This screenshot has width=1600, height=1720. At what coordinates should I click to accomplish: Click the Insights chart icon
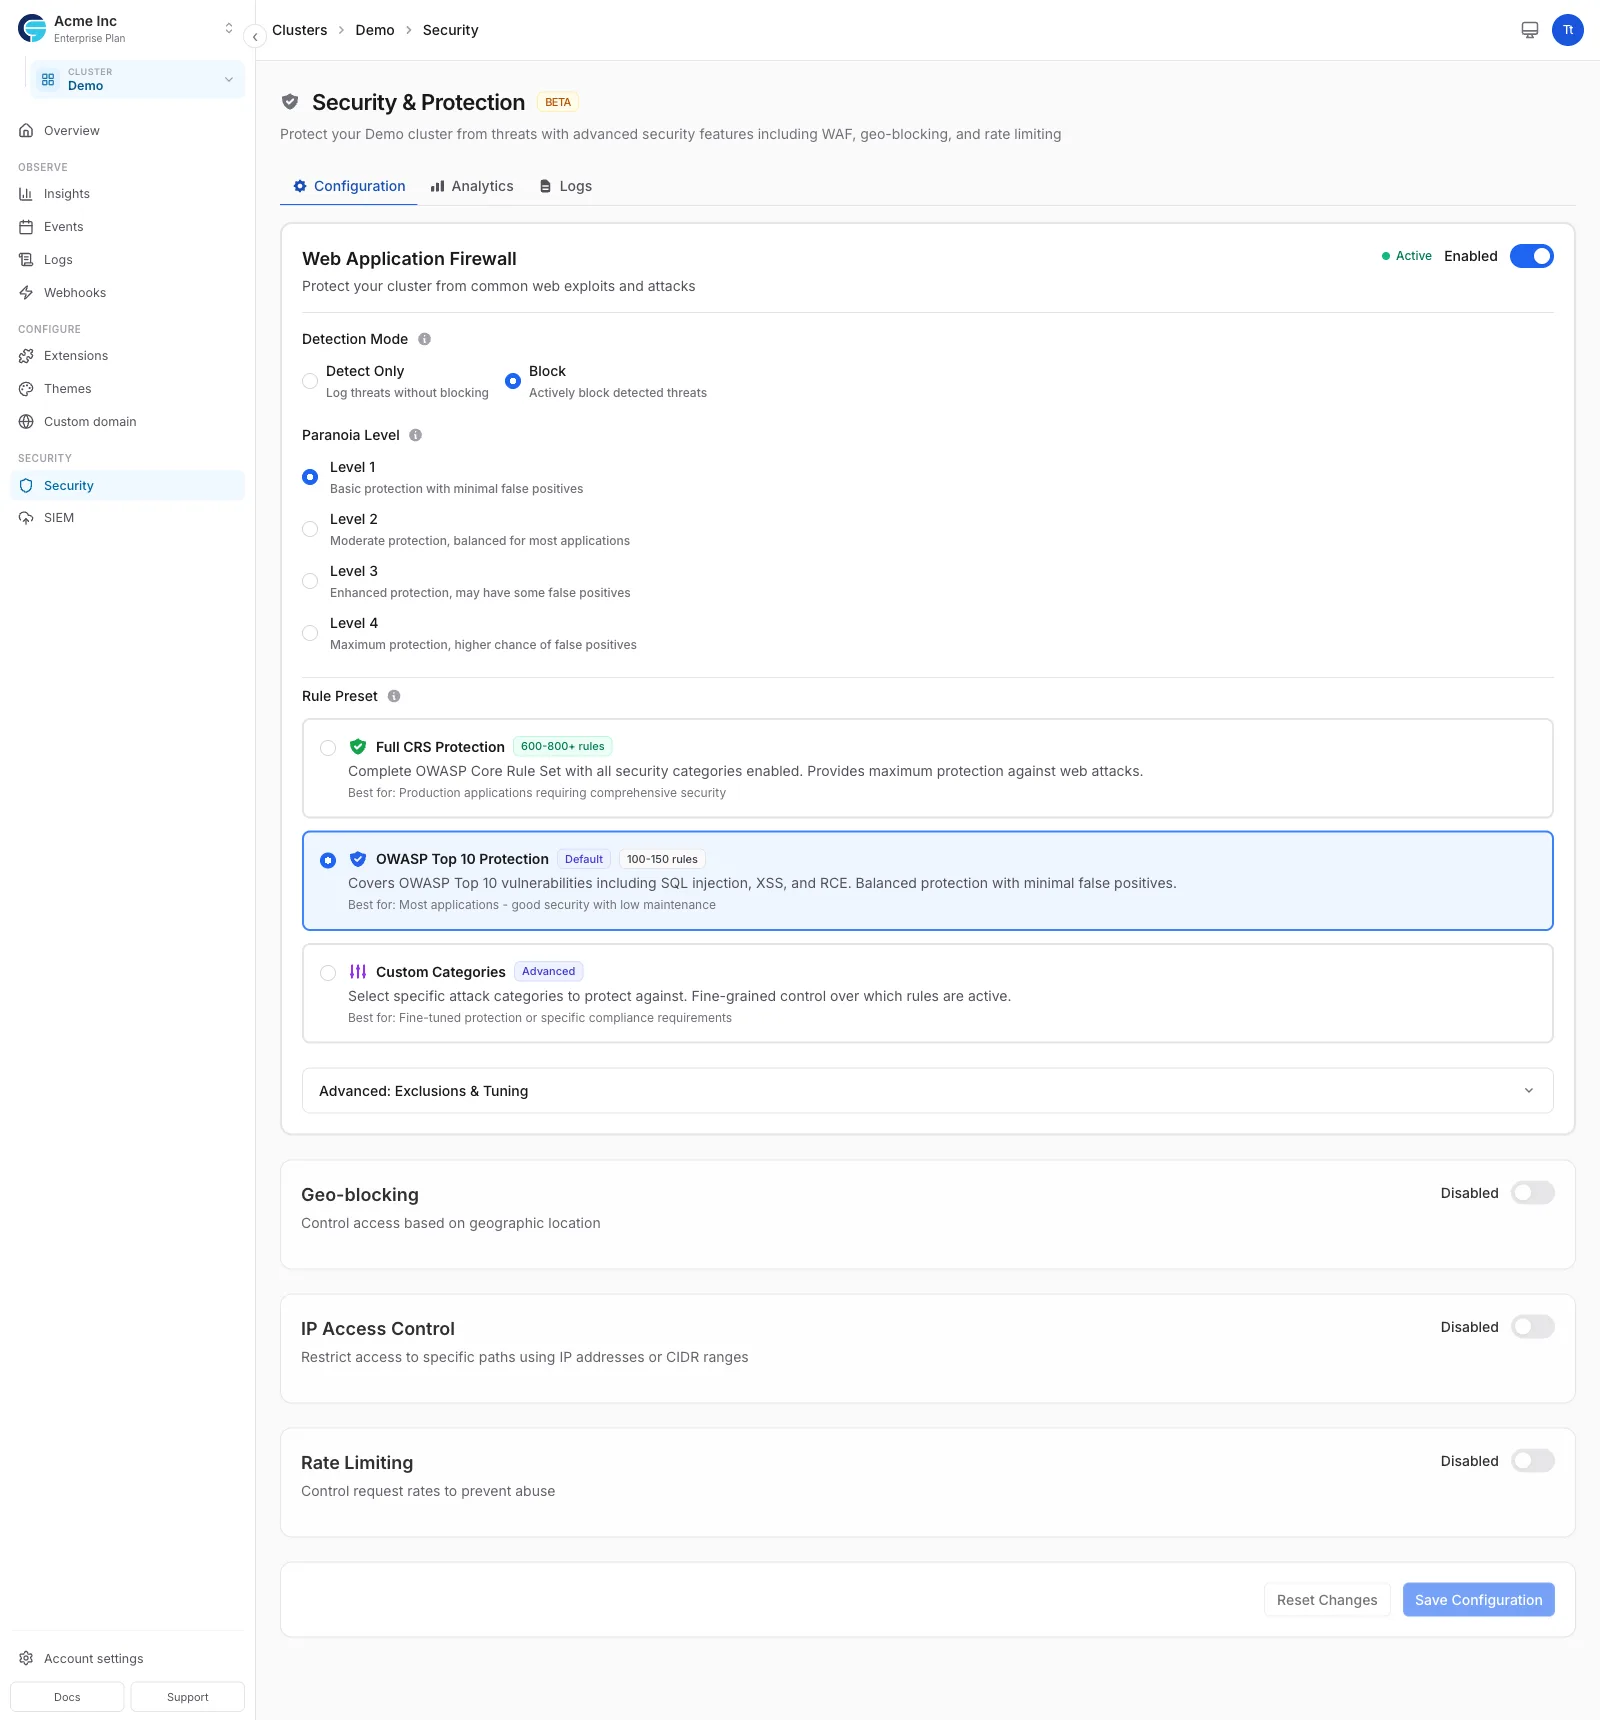[26, 194]
